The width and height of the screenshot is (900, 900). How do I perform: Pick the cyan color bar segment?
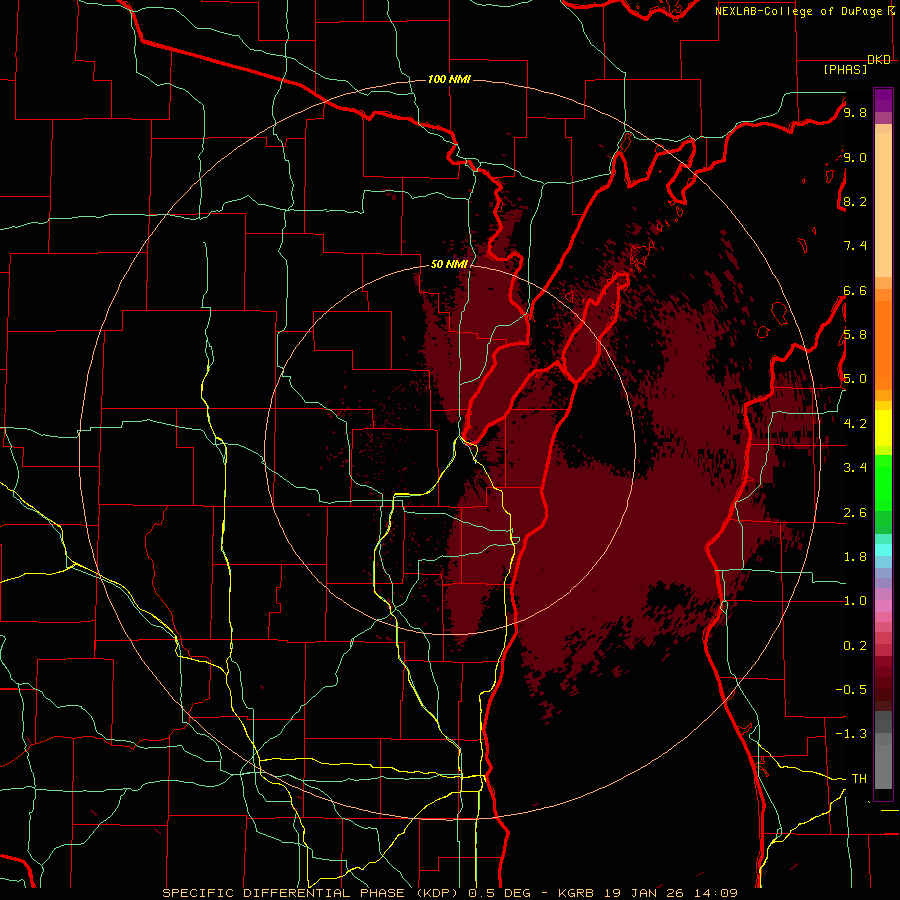click(883, 550)
